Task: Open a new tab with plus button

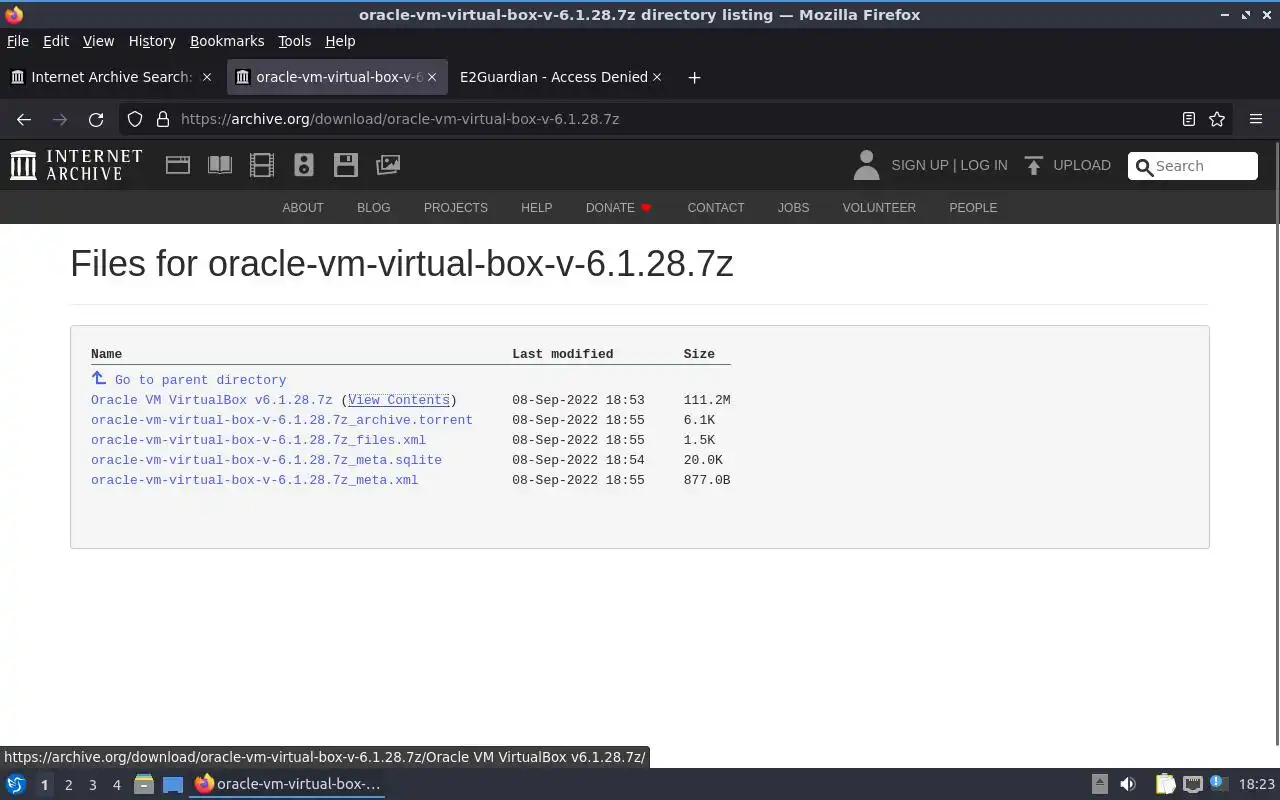Action: pyautogui.click(x=694, y=77)
